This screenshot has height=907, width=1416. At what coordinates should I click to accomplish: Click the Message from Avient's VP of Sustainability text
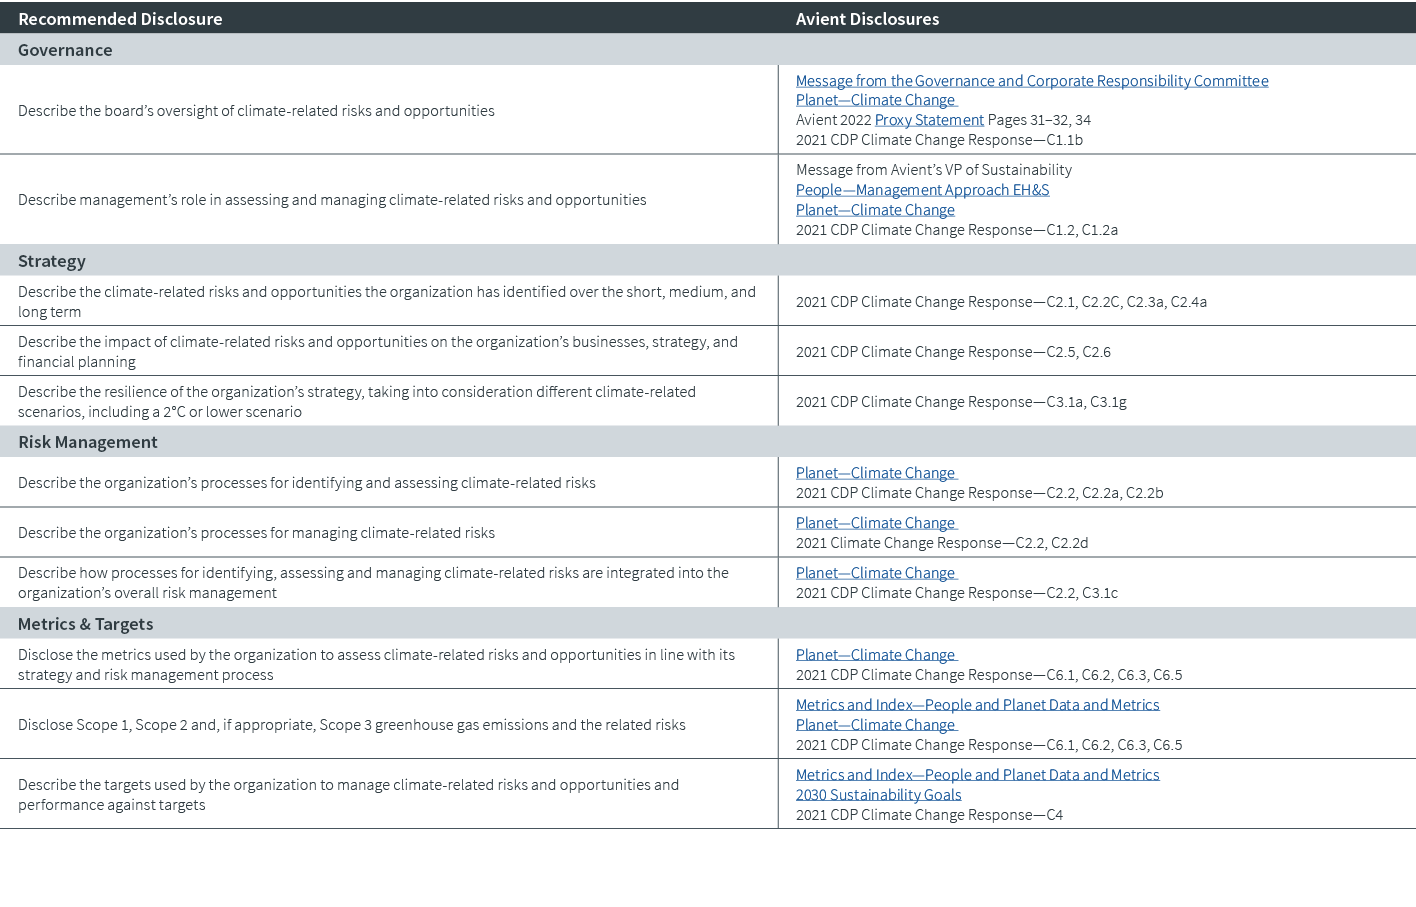(933, 170)
